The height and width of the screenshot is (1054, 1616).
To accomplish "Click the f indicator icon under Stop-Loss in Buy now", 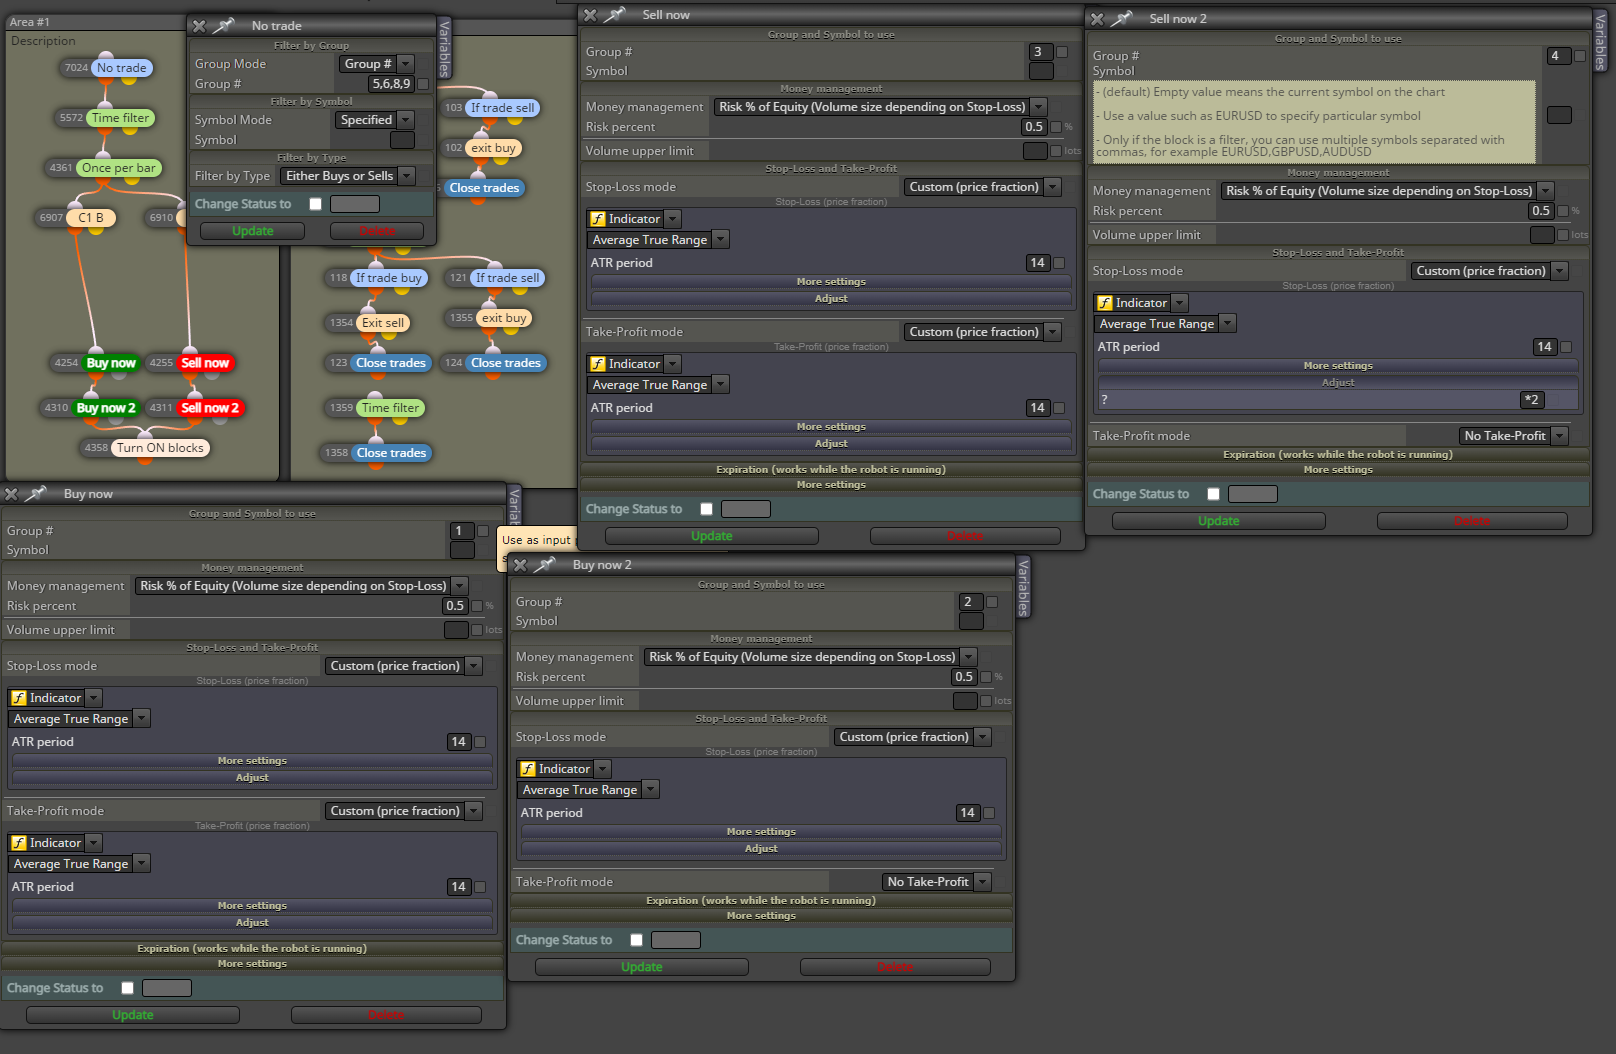I will tap(19, 698).
